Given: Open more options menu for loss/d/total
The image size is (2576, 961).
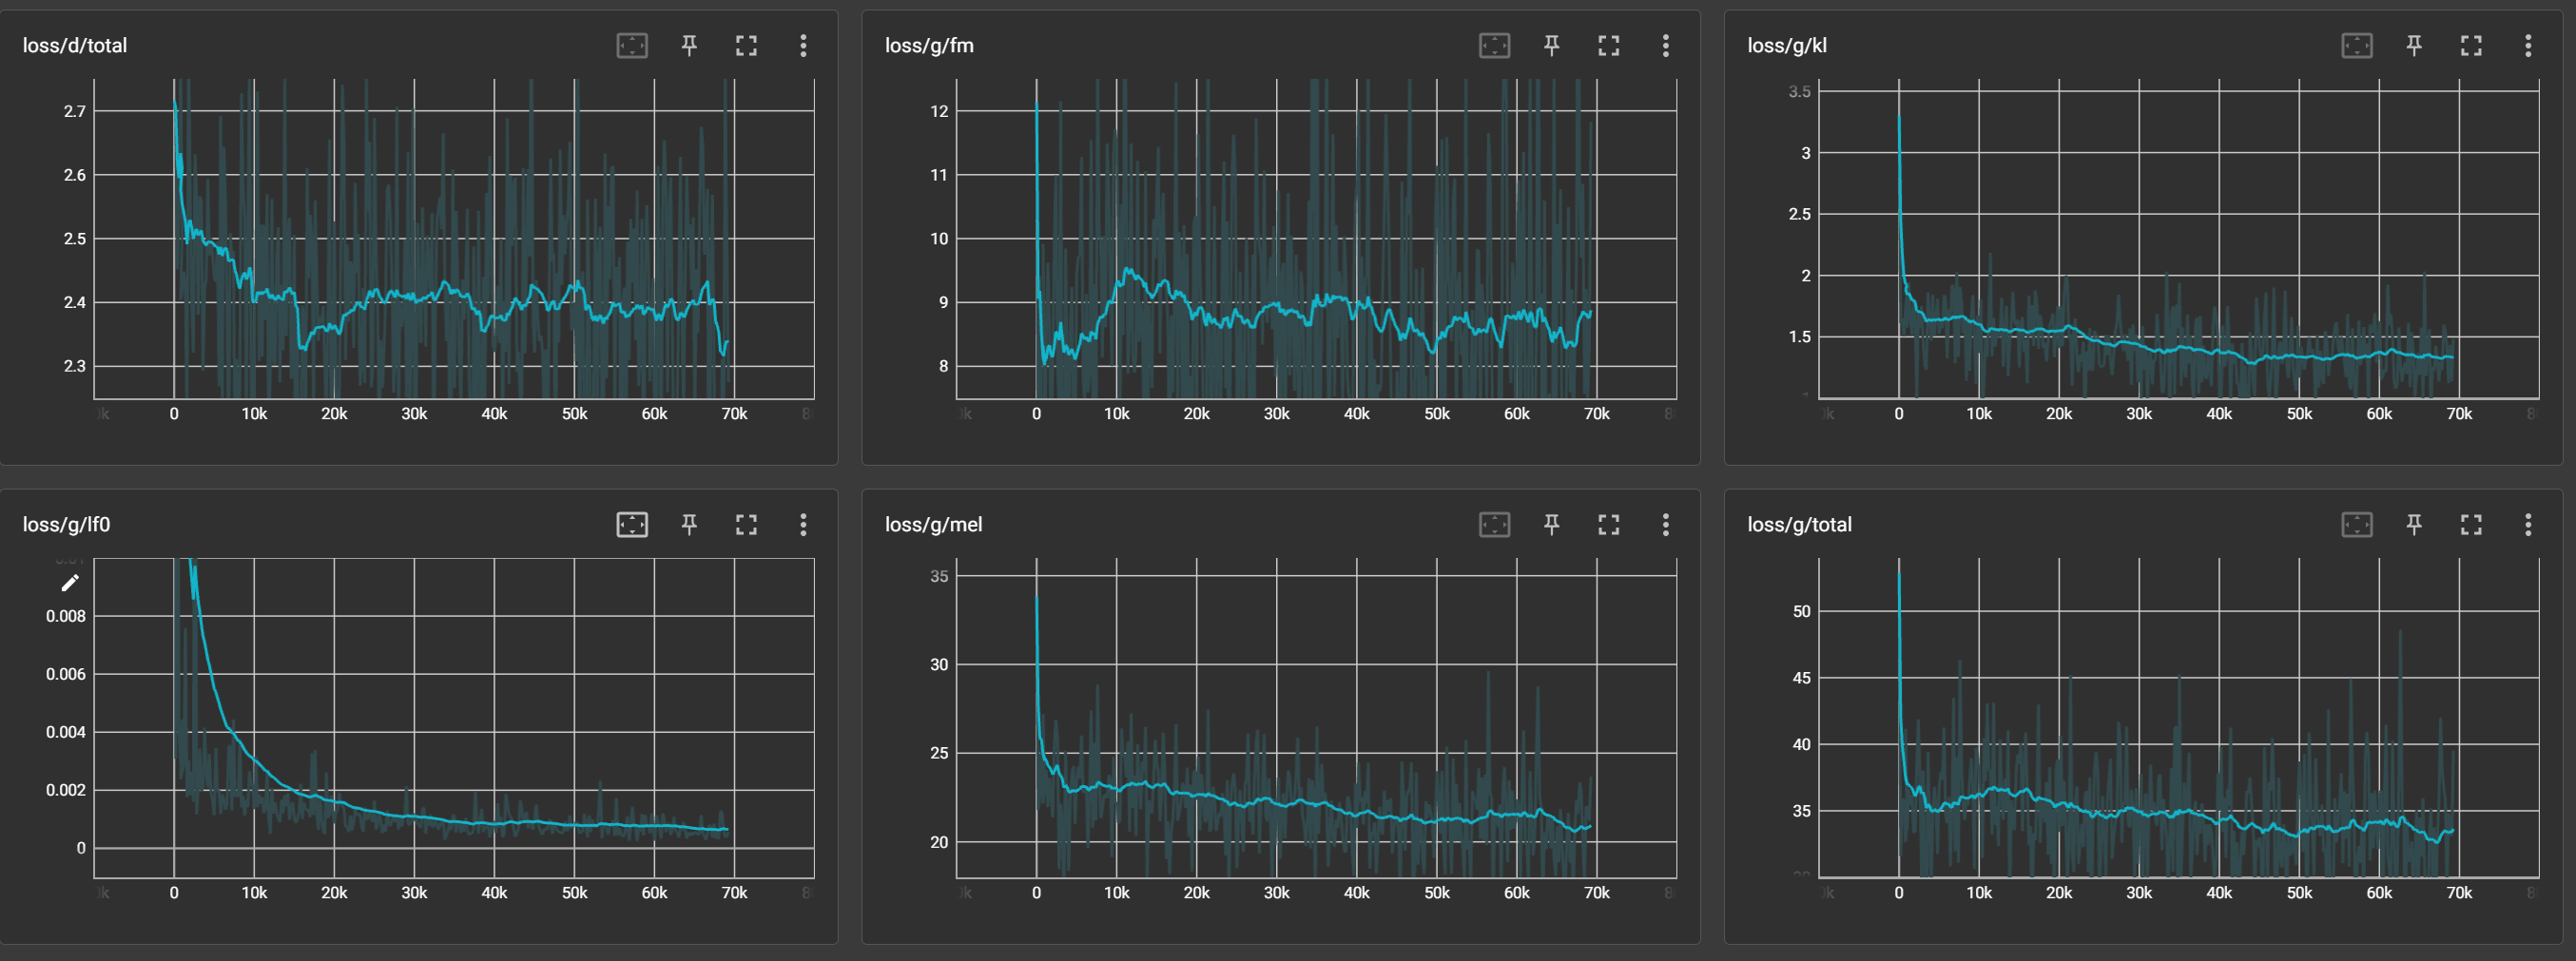Looking at the screenshot, I should pyautogui.click(x=803, y=45).
